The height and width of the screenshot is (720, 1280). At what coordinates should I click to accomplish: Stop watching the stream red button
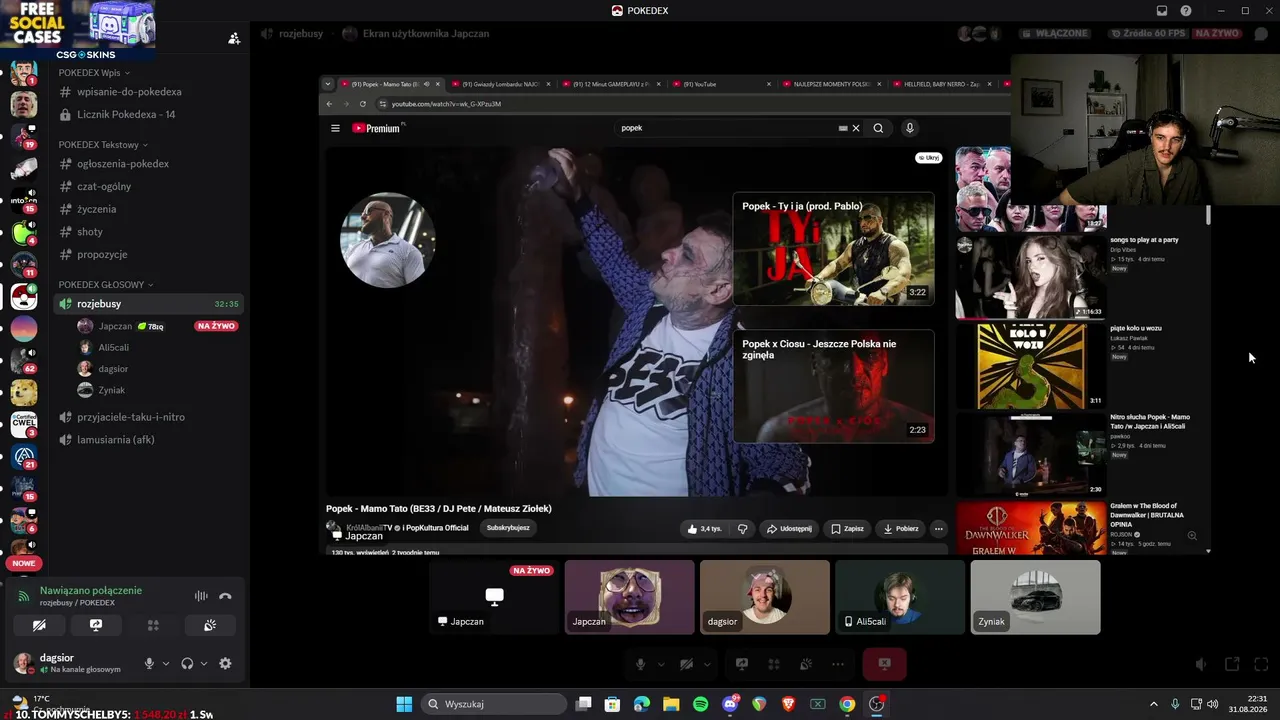(x=884, y=664)
